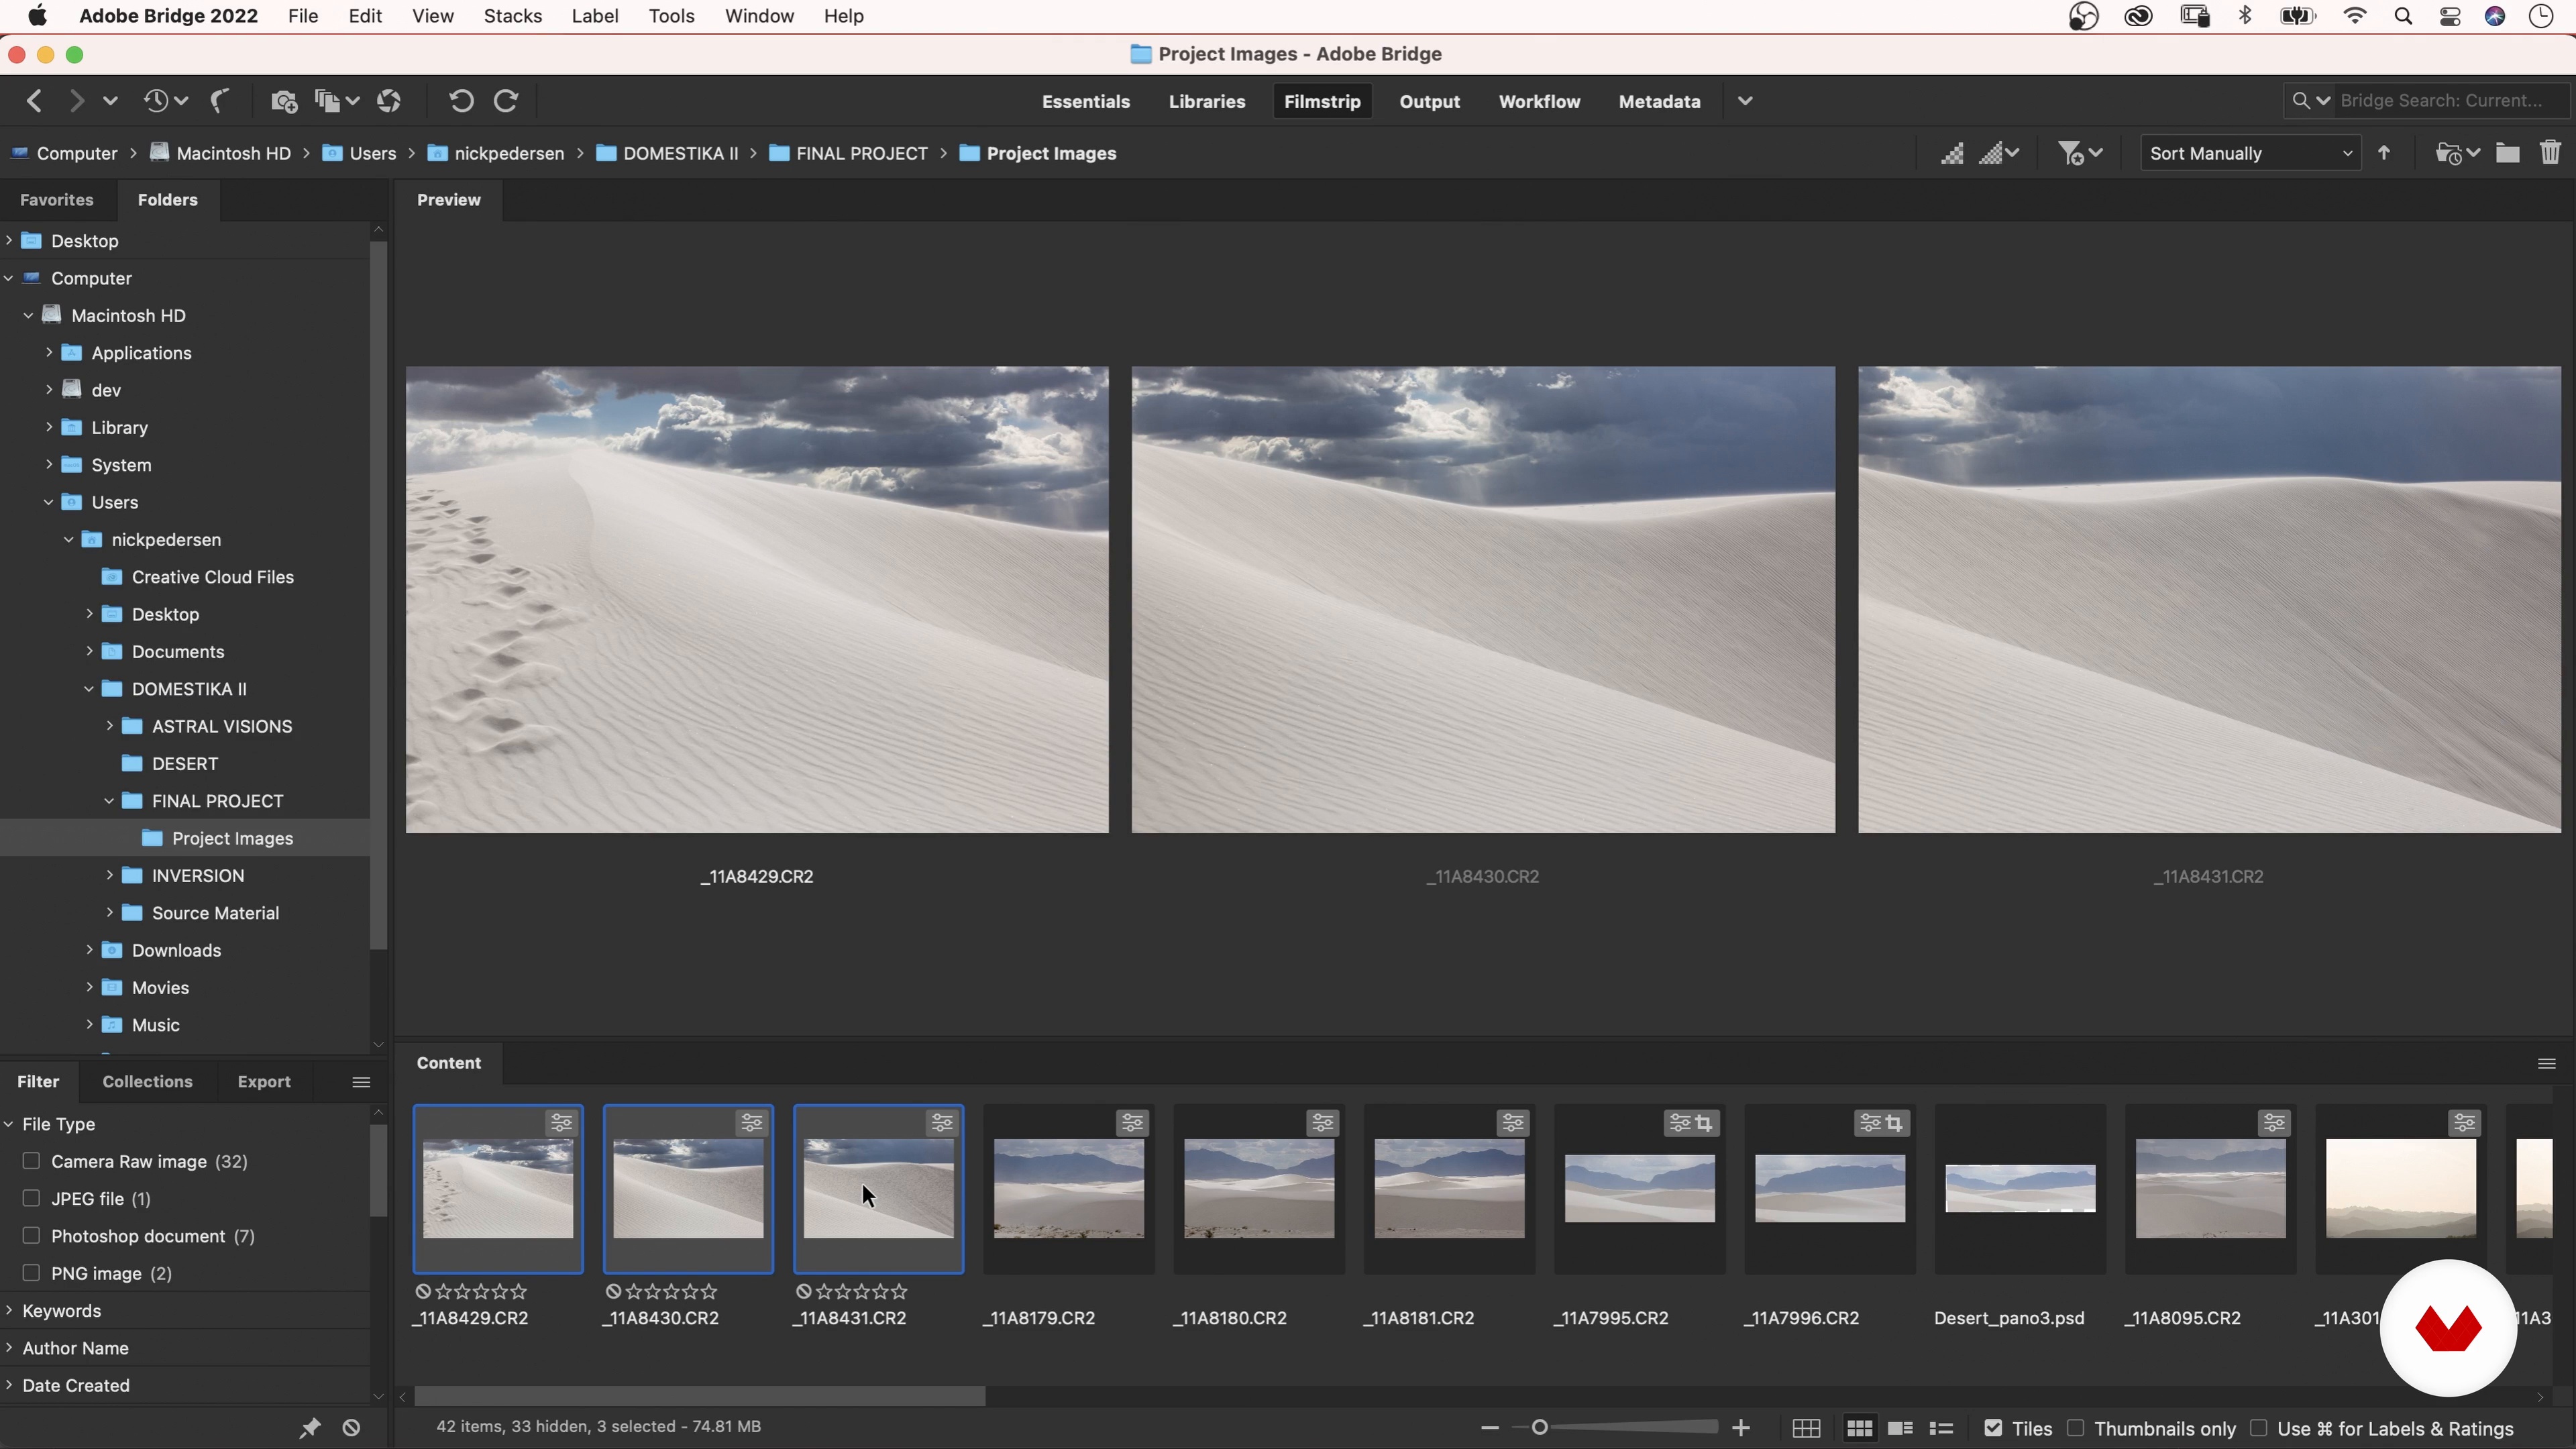Expand the Keywords filter section
Image resolution: width=2576 pixels, height=1449 pixels.
coord(9,1310)
